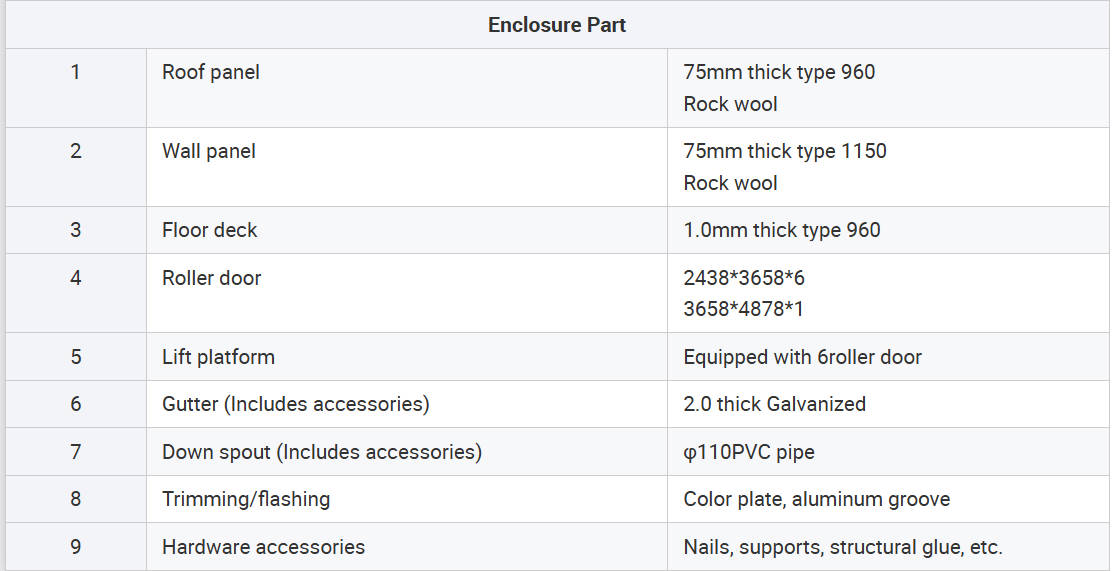This screenshot has width=1117, height=571.
Task: Select the 75mm thick type 1150 text
Action: point(785,151)
